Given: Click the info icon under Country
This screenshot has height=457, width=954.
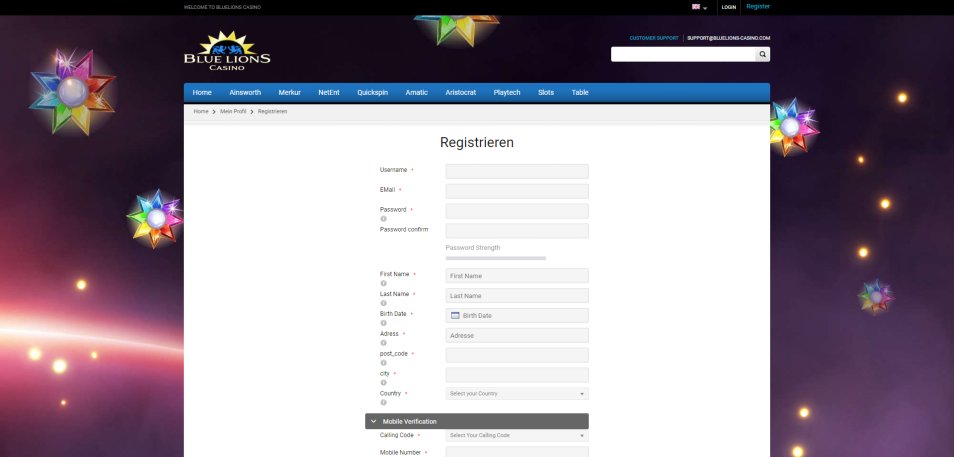Looking at the screenshot, I should (383, 402).
